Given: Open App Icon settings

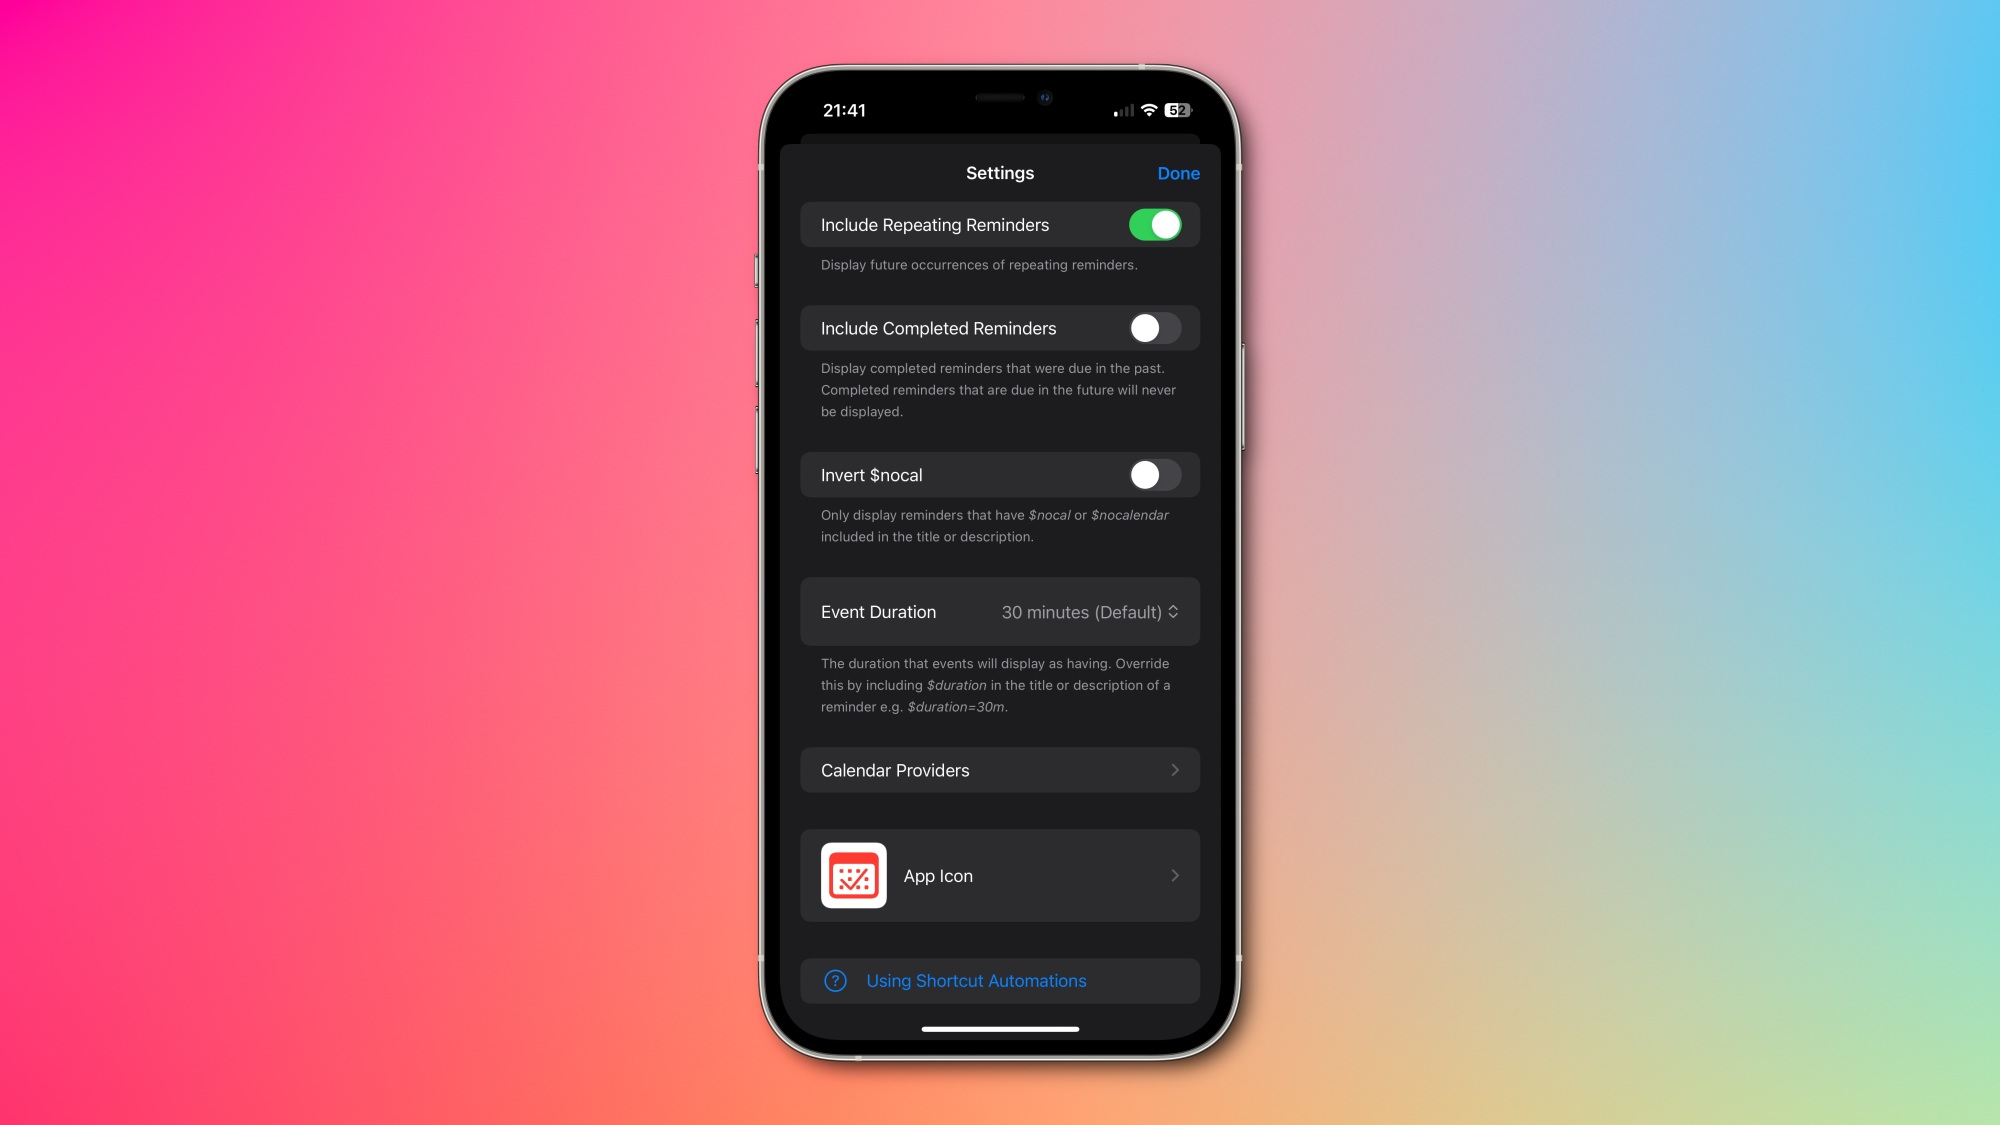Looking at the screenshot, I should point(999,875).
